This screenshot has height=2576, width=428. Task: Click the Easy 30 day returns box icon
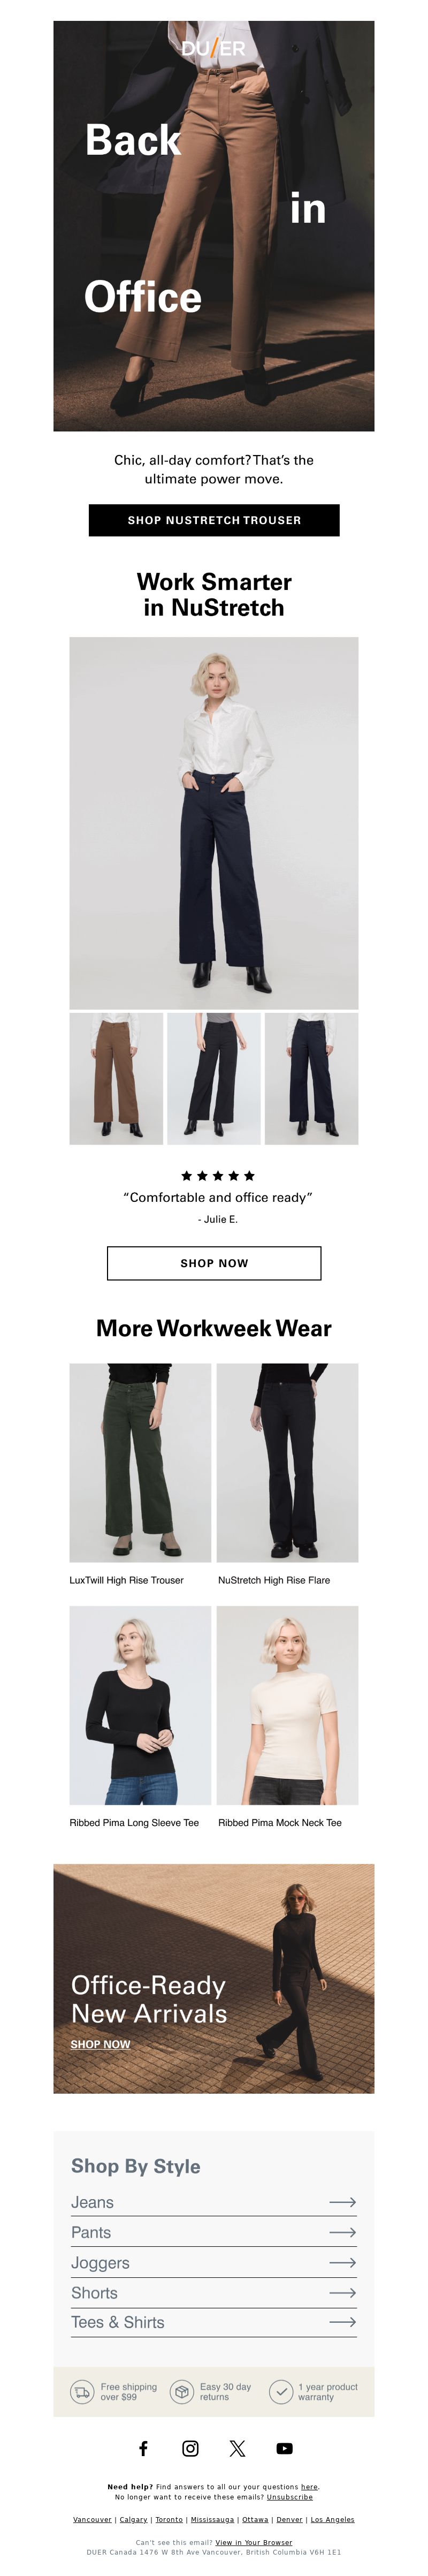[181, 2392]
